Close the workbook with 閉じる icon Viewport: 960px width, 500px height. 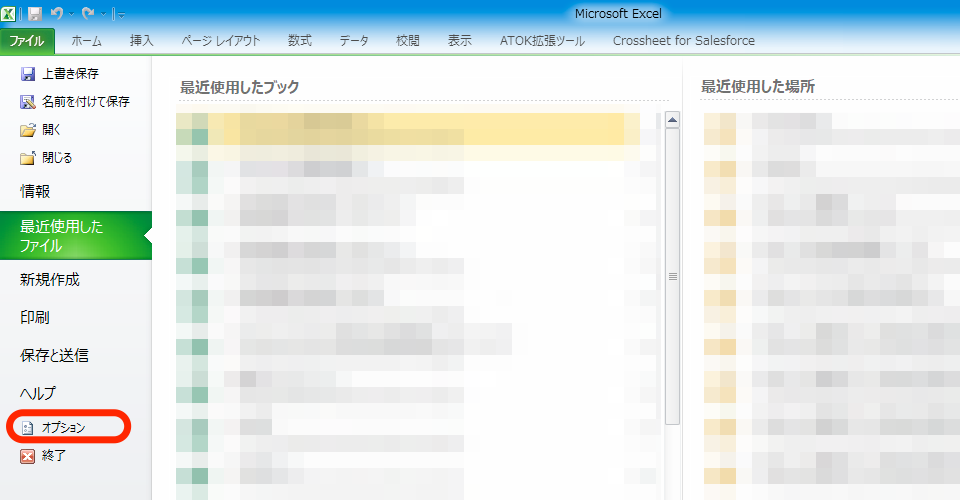pyautogui.click(x=28, y=158)
